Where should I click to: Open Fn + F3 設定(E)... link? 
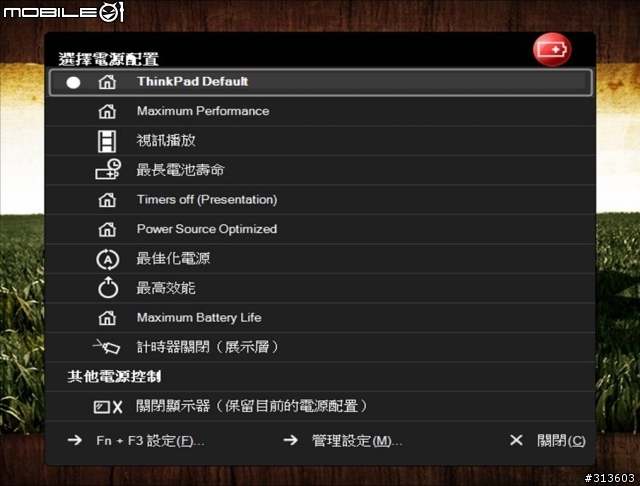point(150,441)
